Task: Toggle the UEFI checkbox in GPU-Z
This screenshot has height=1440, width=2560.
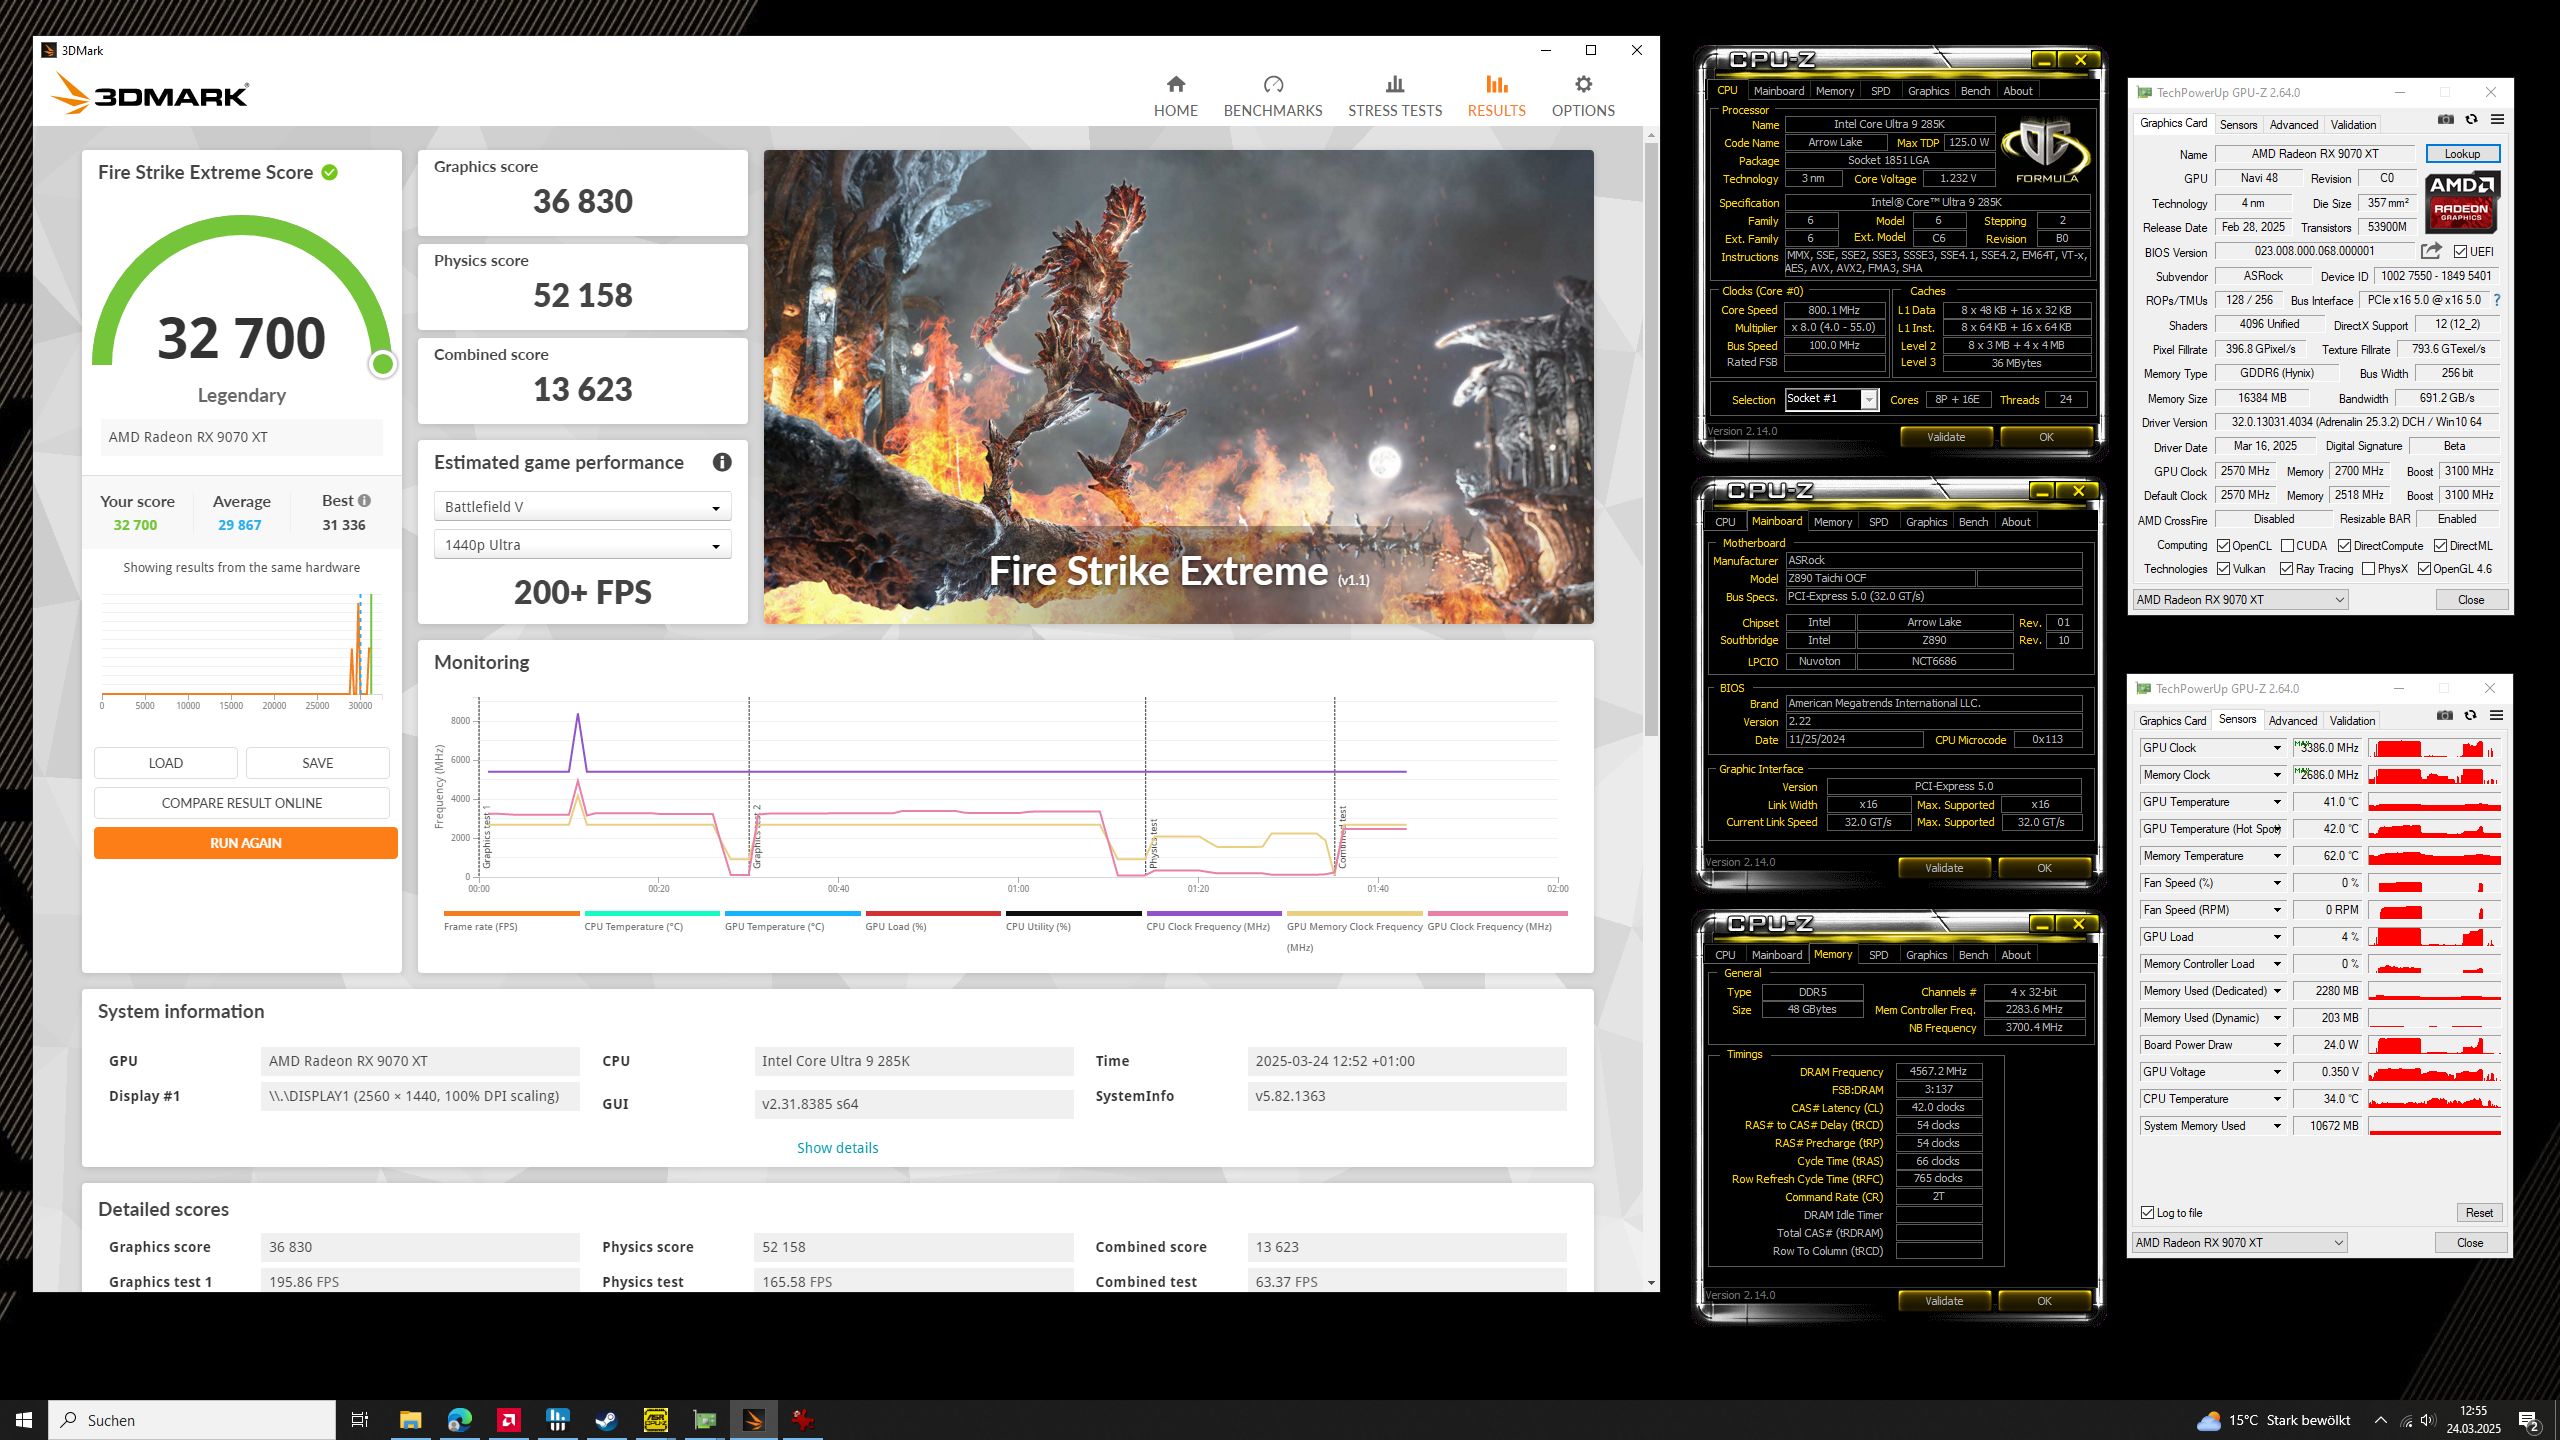Action: (2460, 252)
